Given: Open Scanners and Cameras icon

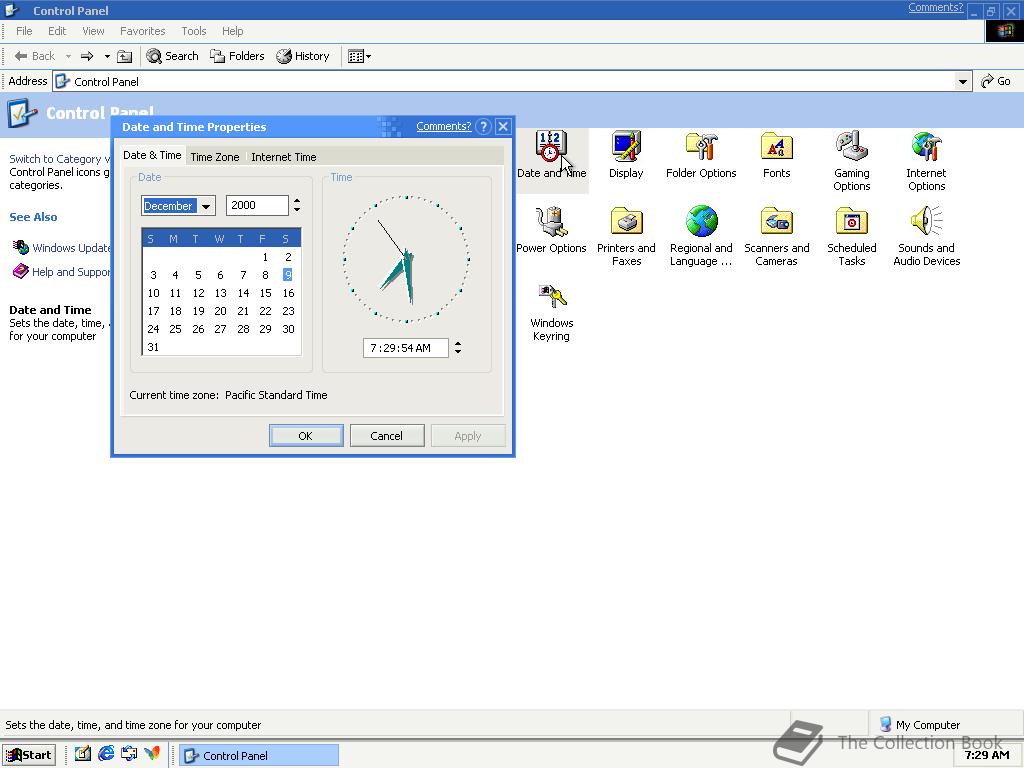Looking at the screenshot, I should 776,236.
